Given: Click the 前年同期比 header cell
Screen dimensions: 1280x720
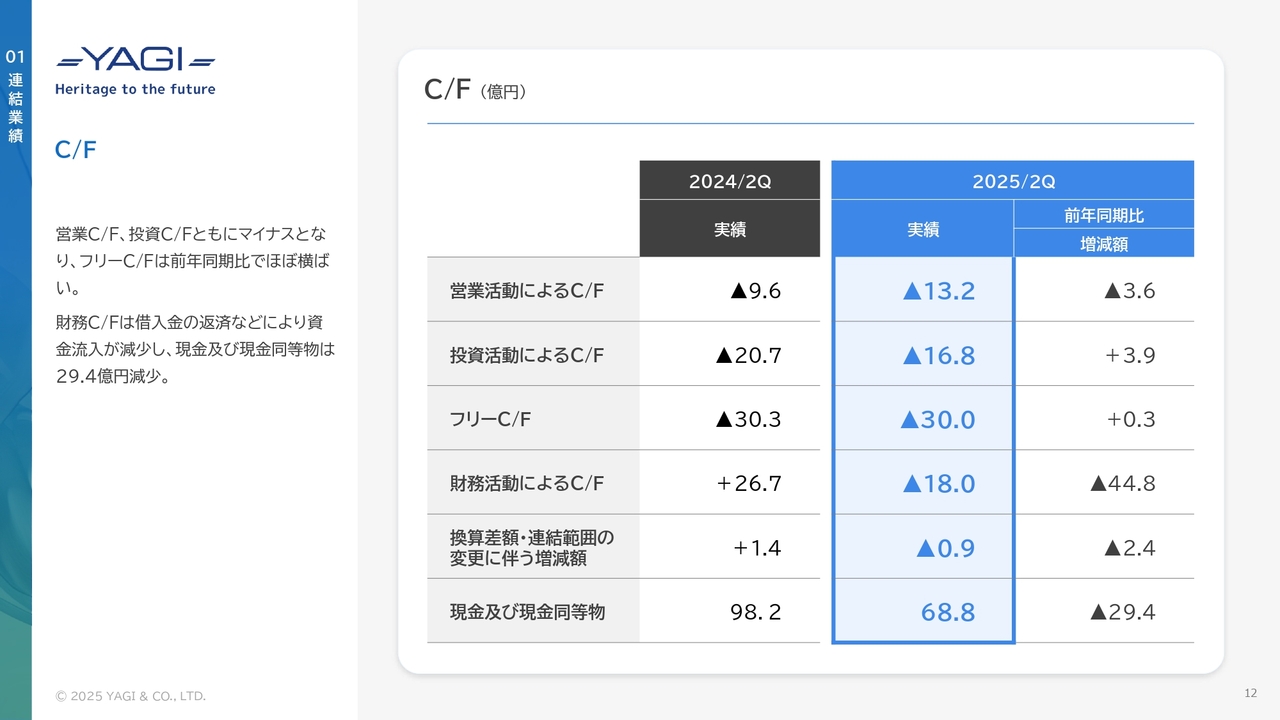Looking at the screenshot, I should point(1104,215).
